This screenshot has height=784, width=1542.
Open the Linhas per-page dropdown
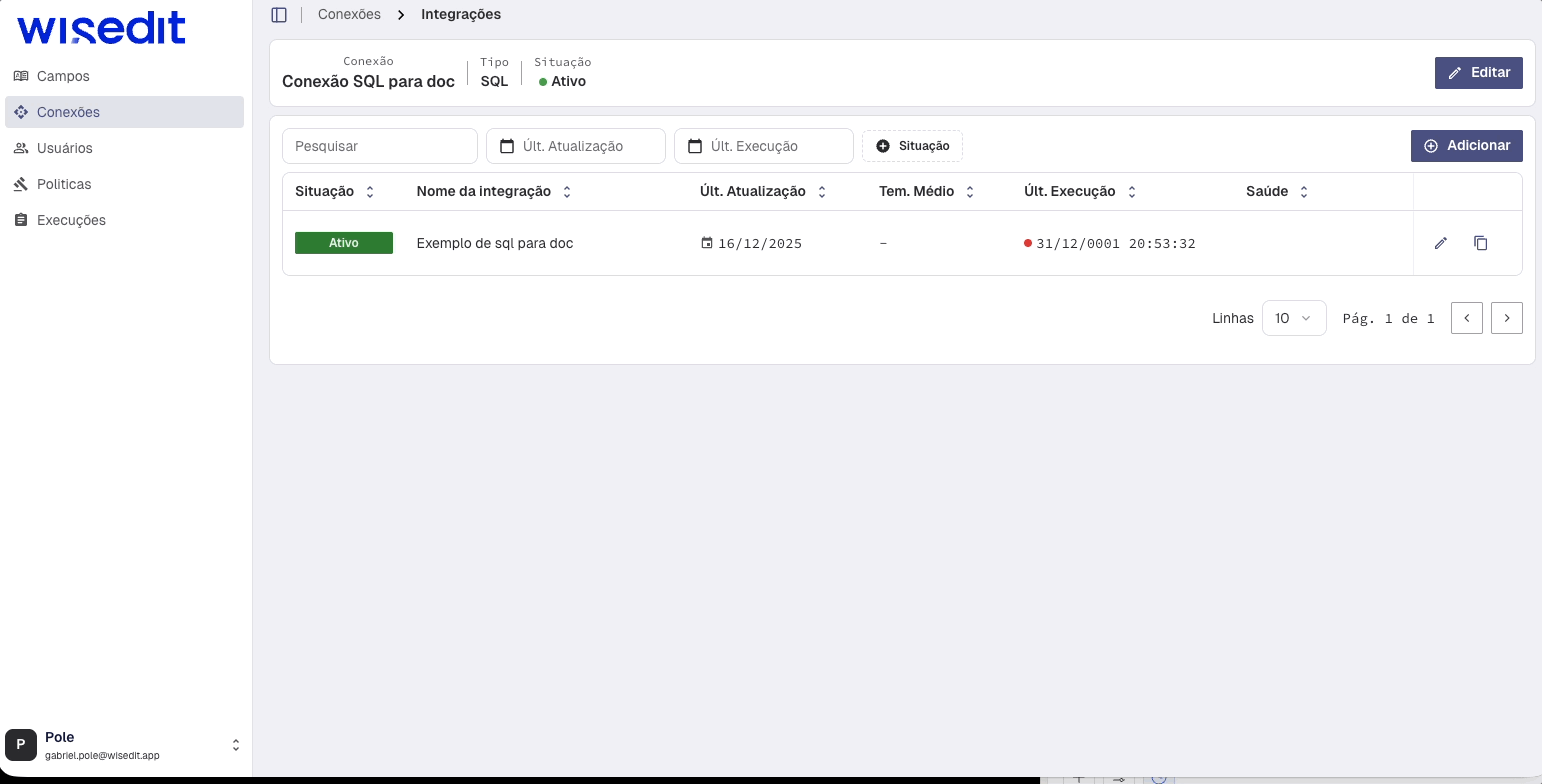(1293, 318)
